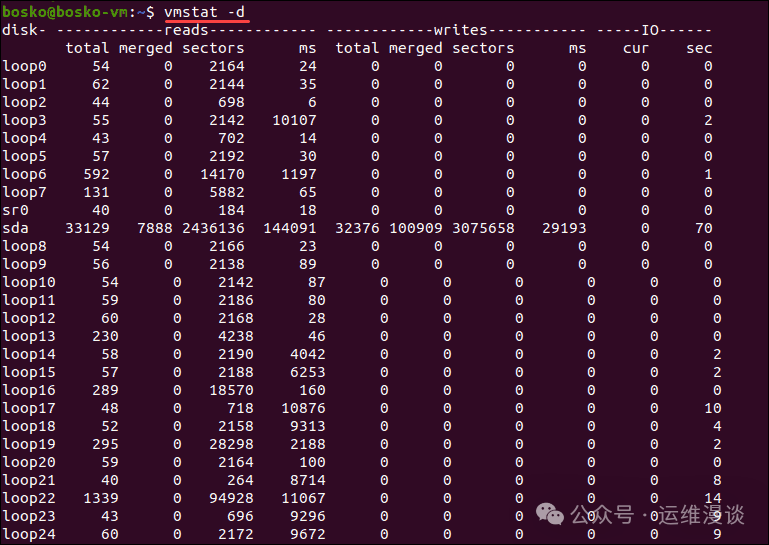Image resolution: width=769 pixels, height=545 pixels.
Task: Click loop13 sectors value 4238
Action: coord(235,337)
